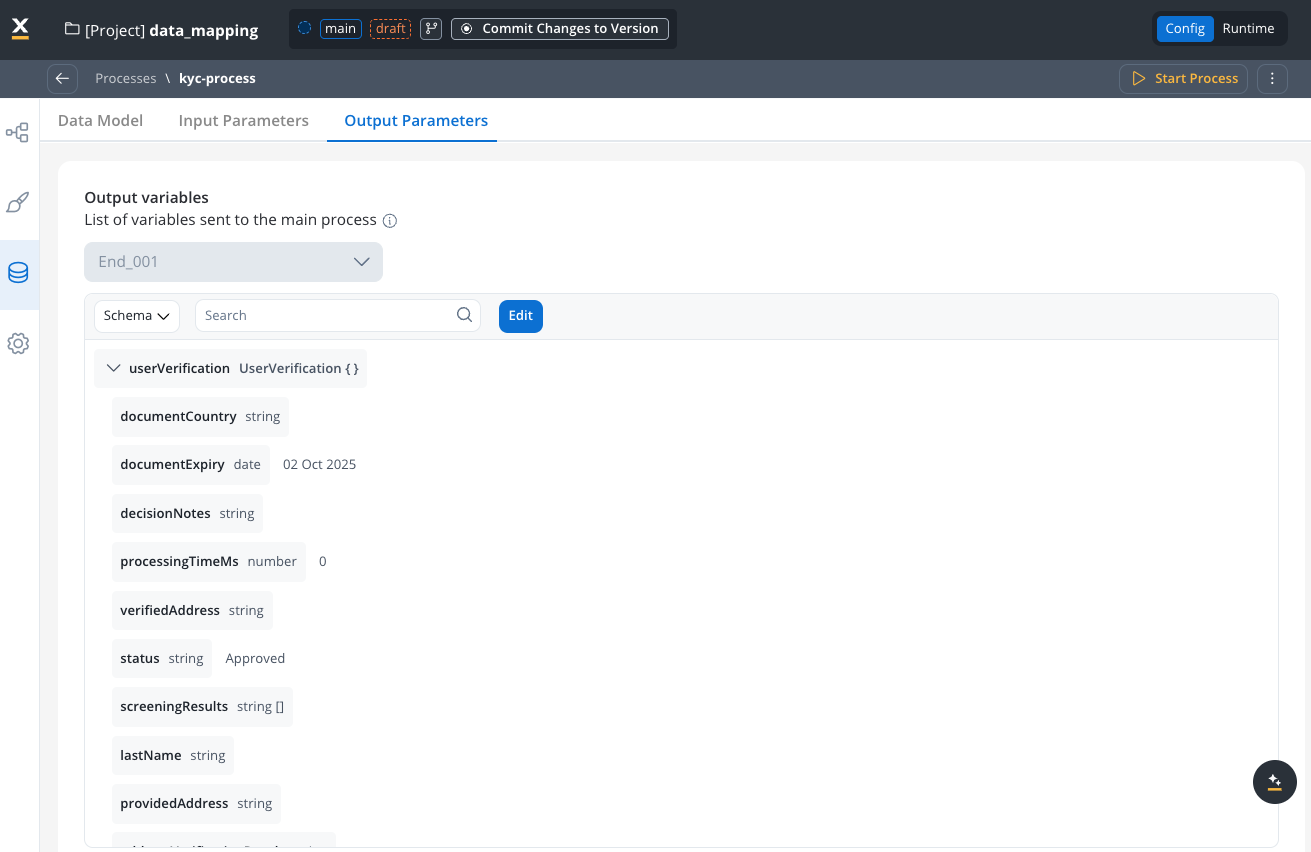Viewport: 1311px width, 852px height.
Task: Open the settings gear sidebar icon
Action: [18, 343]
